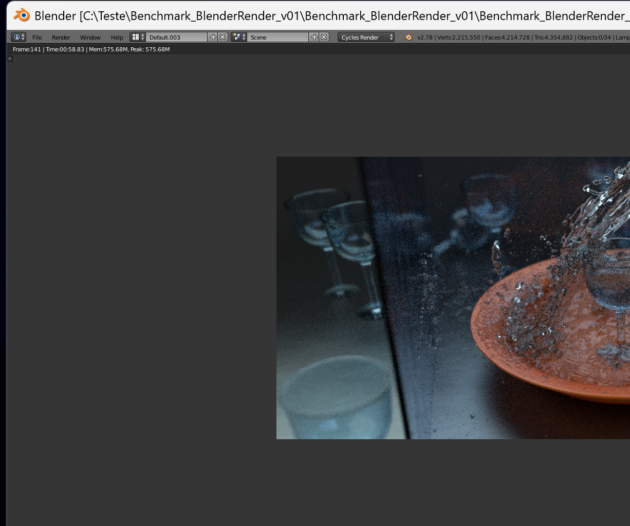This screenshot has height=526, width=630.
Task: Open the Help menu
Action: (117, 37)
